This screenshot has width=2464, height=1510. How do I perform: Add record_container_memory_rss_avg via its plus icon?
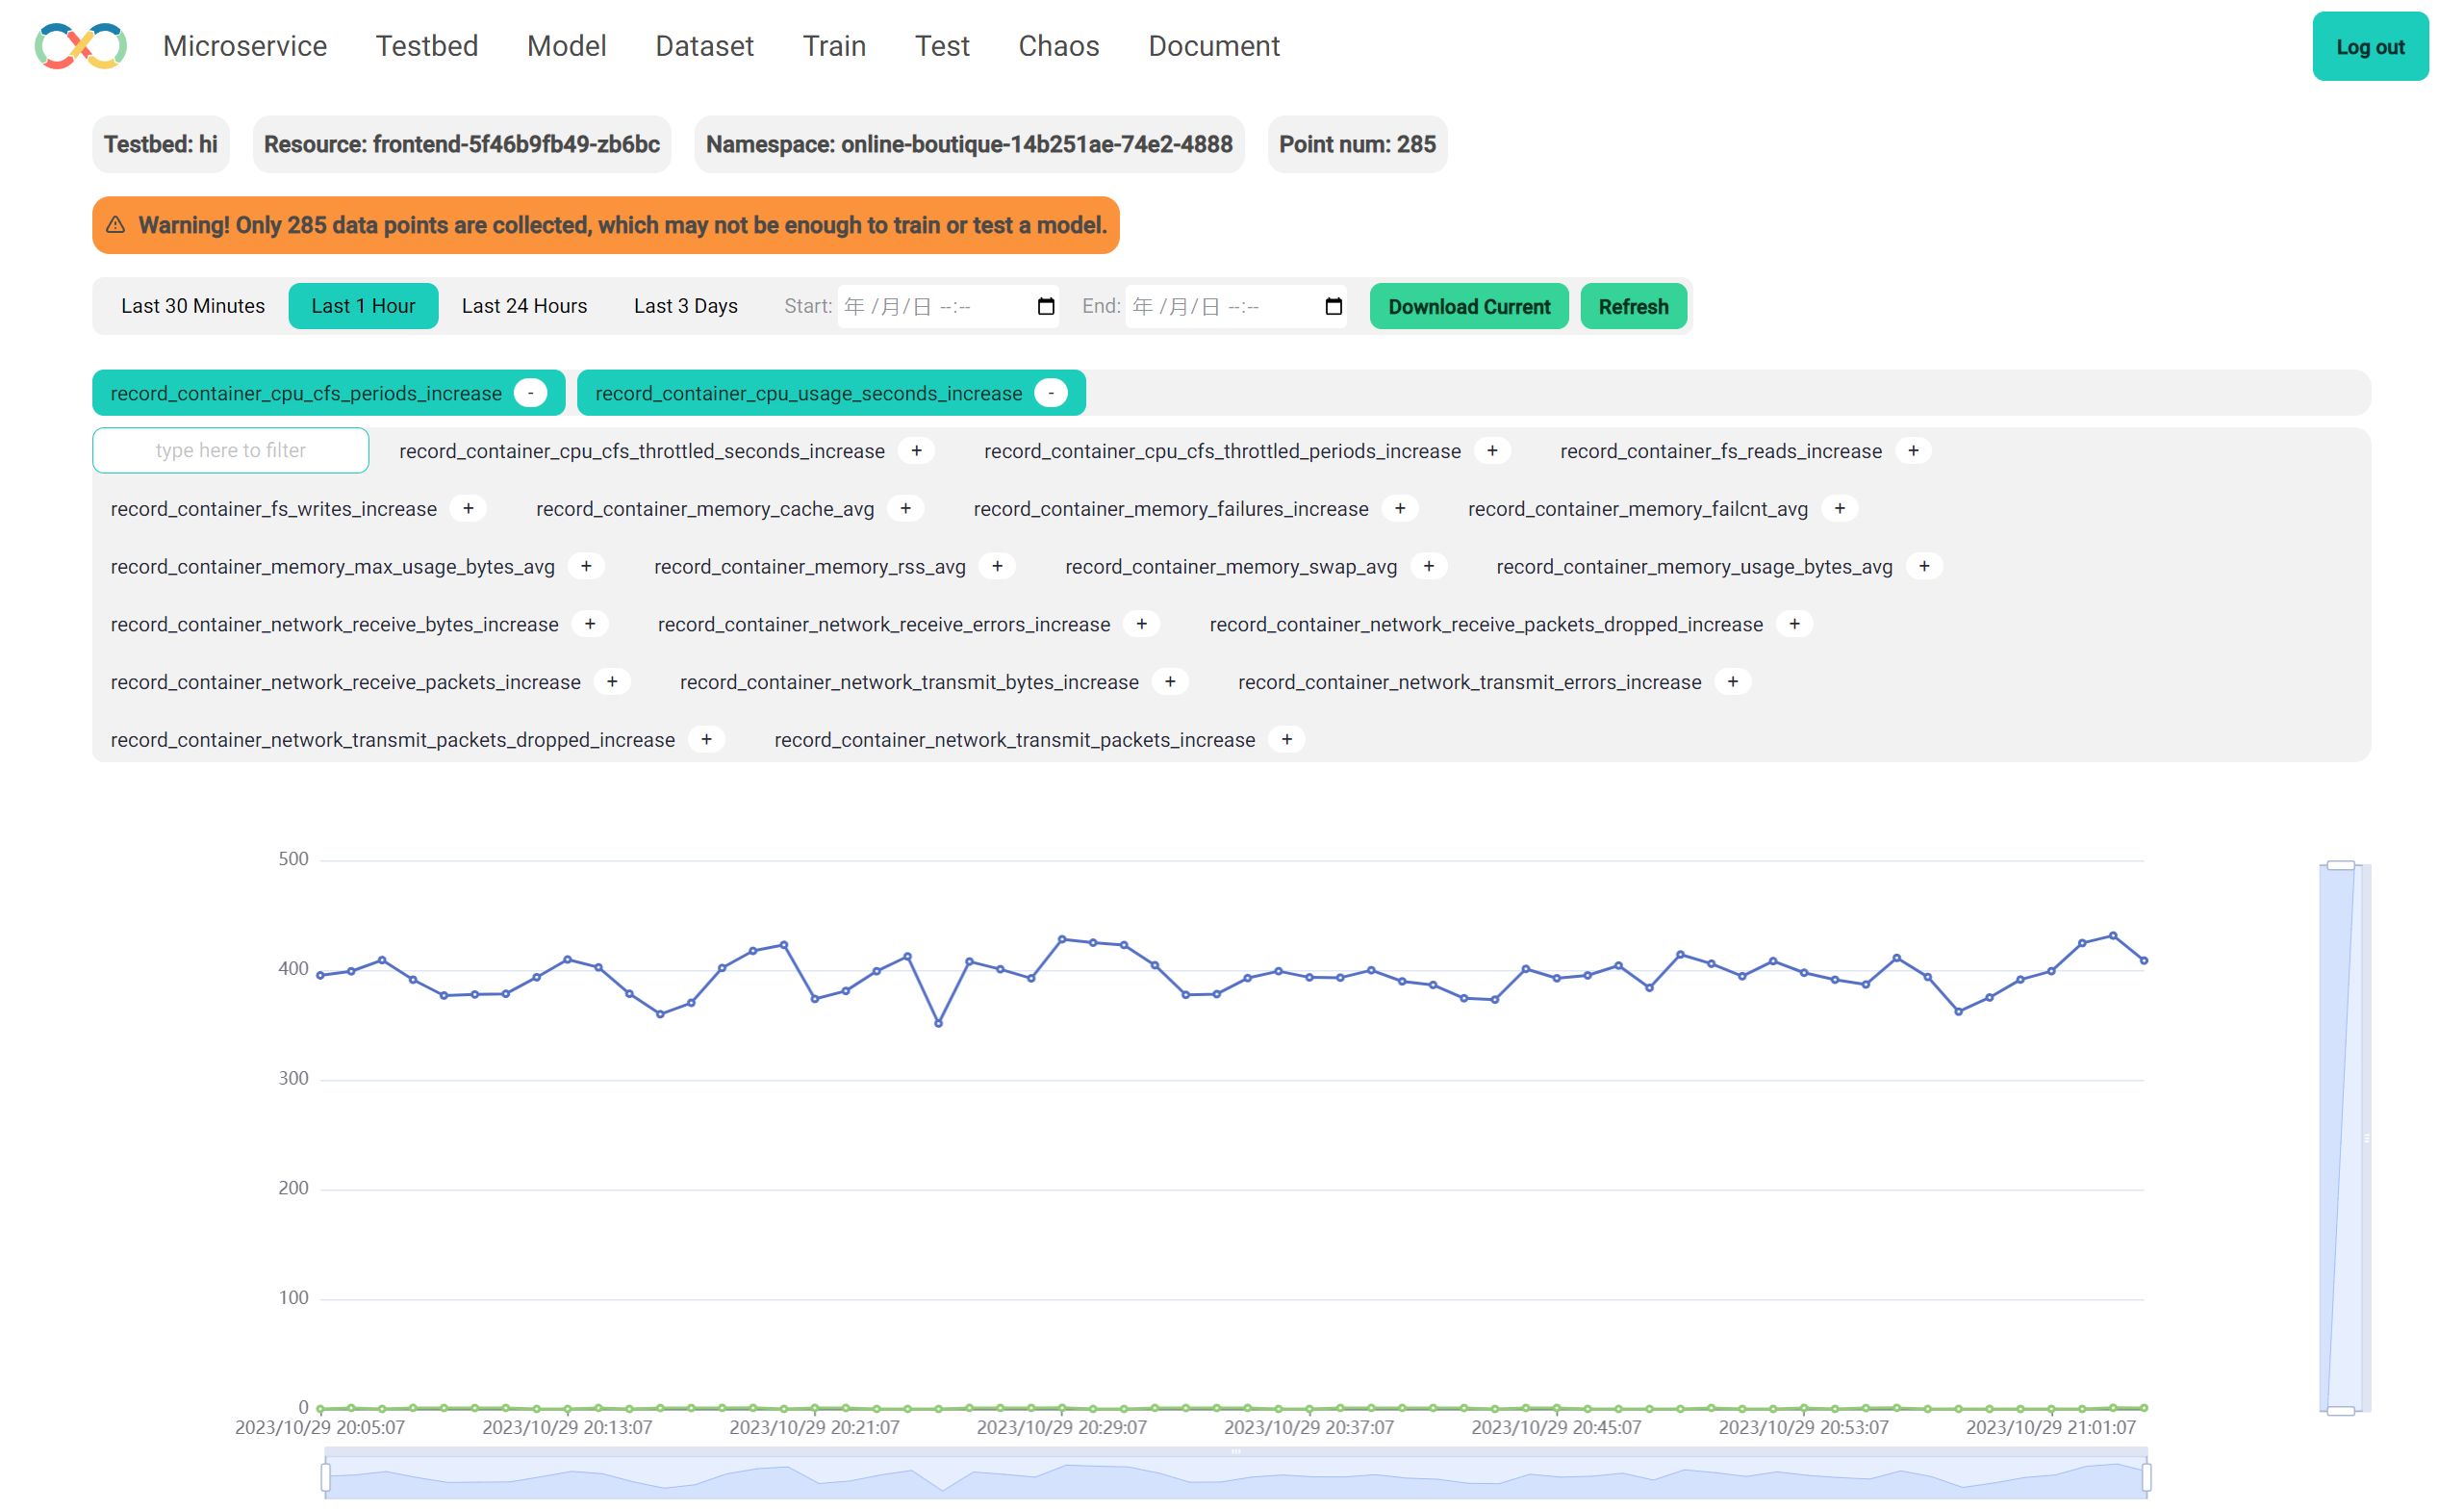tap(997, 566)
